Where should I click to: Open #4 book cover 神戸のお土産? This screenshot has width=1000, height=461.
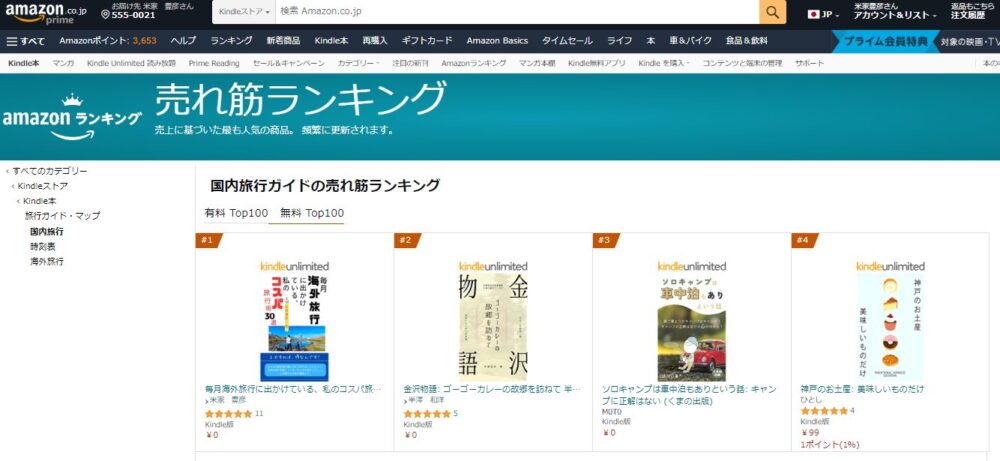pyautogui.click(x=890, y=328)
